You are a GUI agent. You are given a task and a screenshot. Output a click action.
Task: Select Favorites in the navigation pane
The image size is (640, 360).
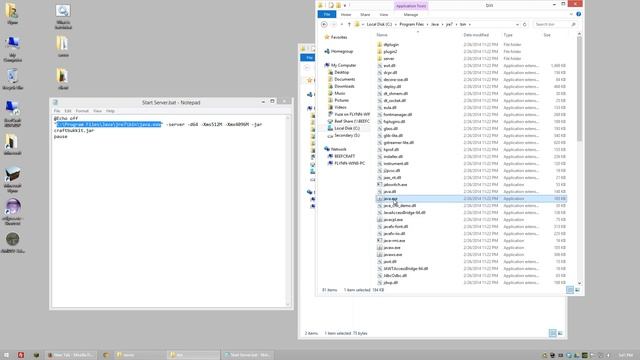pos(339,37)
